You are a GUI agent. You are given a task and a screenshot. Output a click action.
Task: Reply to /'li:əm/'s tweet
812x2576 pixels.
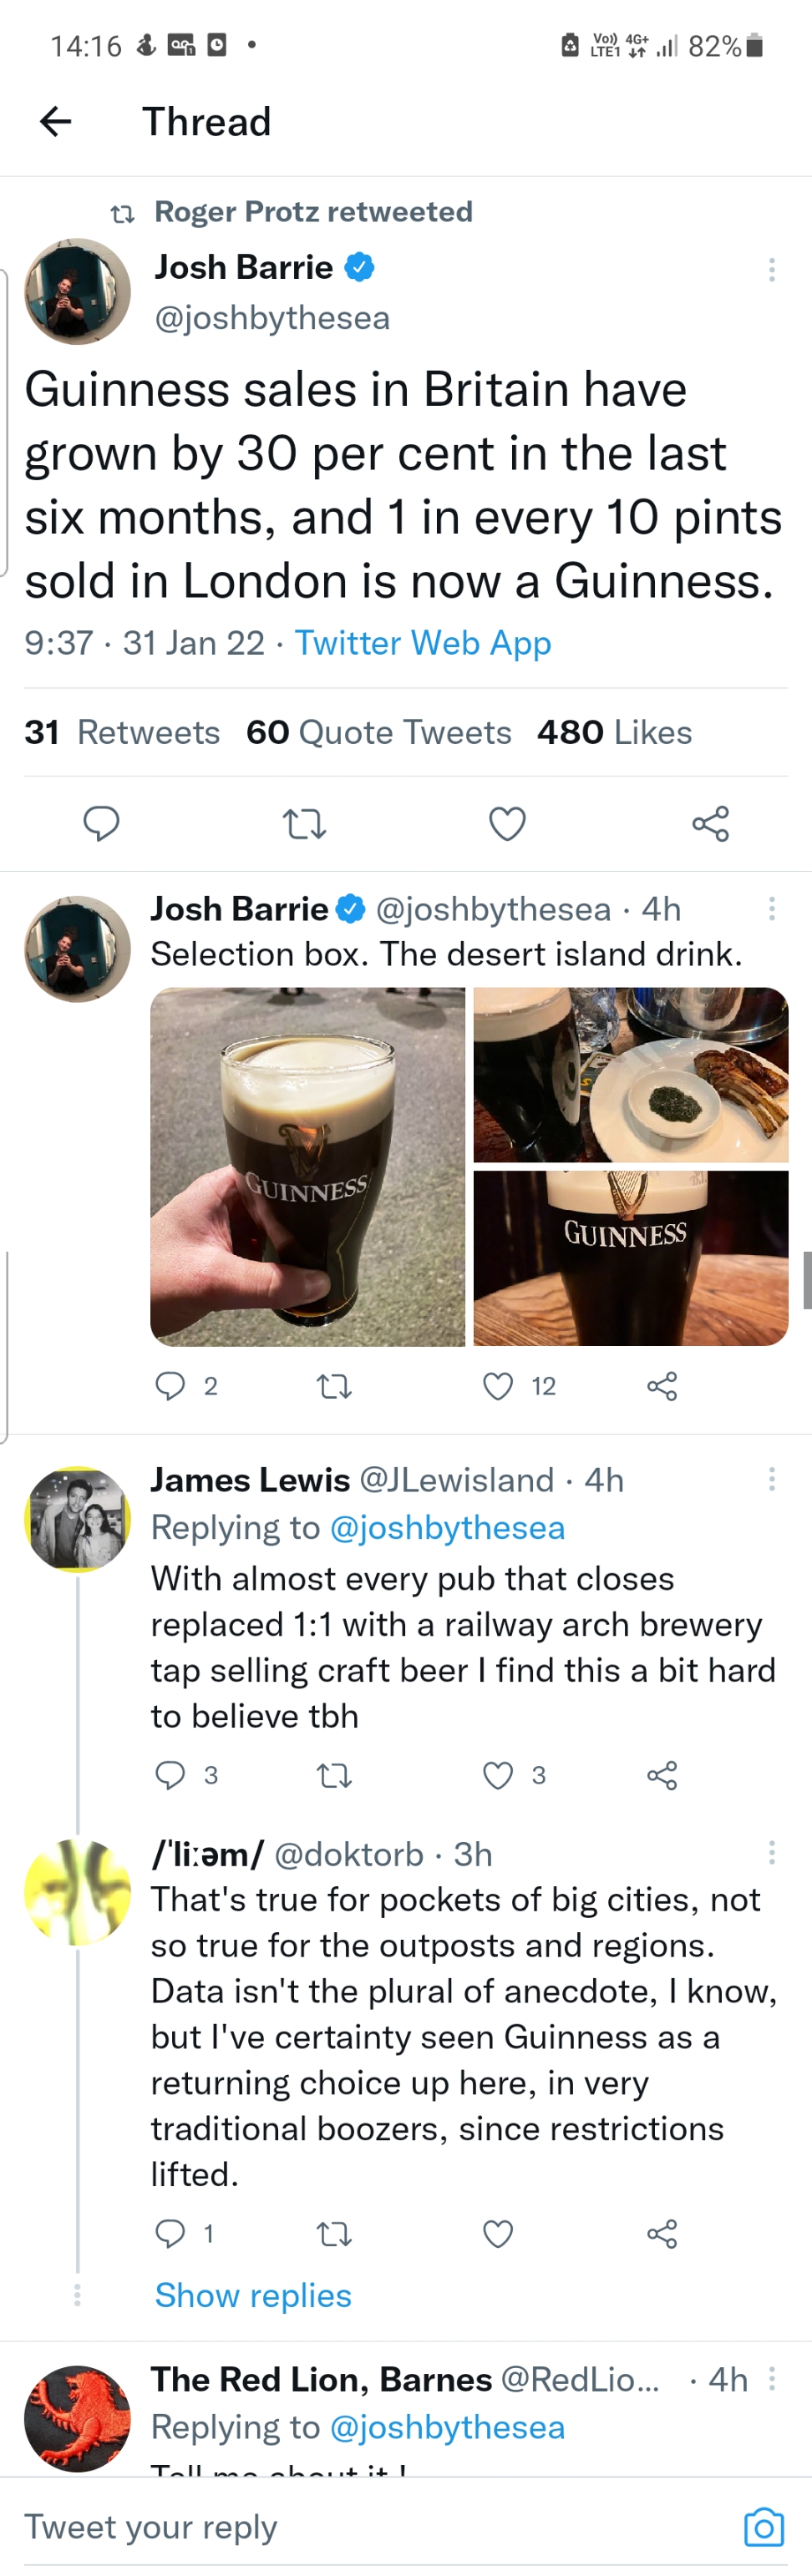pos(171,2233)
